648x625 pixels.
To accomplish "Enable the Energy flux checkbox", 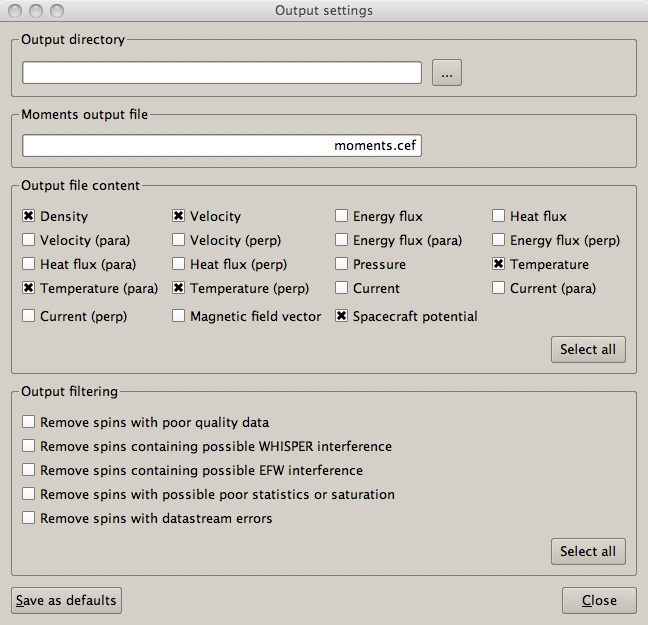I will tap(341, 216).
